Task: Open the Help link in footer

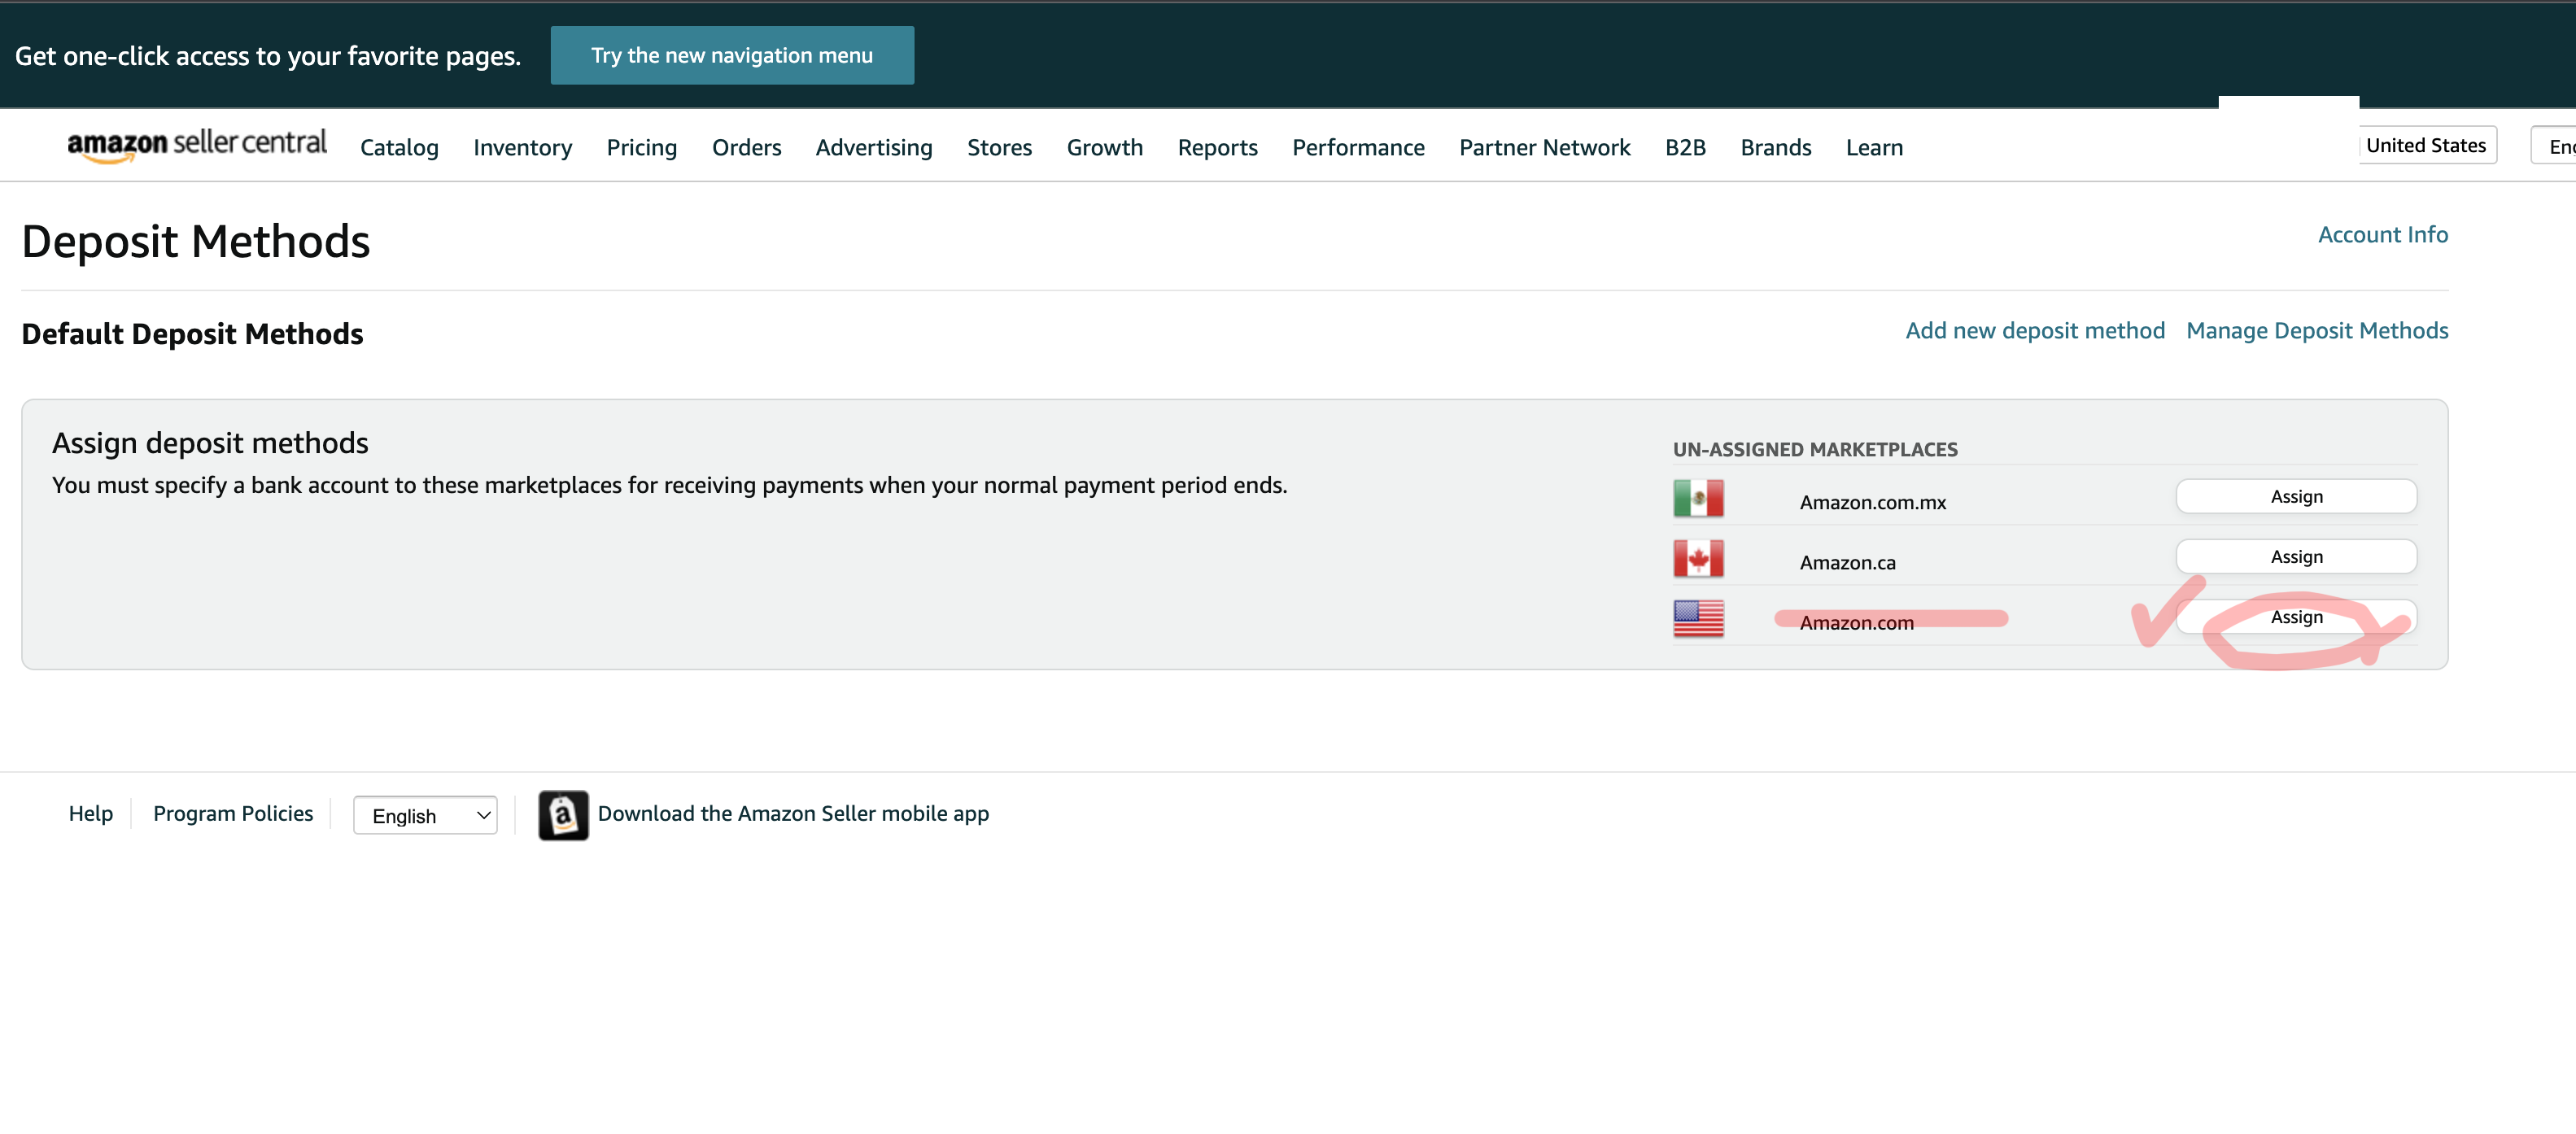Action: [90, 813]
